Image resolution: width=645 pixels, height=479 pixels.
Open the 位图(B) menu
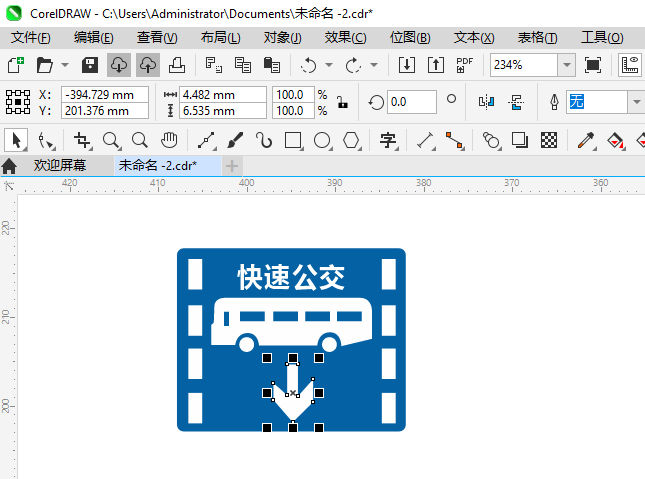pyautogui.click(x=410, y=37)
